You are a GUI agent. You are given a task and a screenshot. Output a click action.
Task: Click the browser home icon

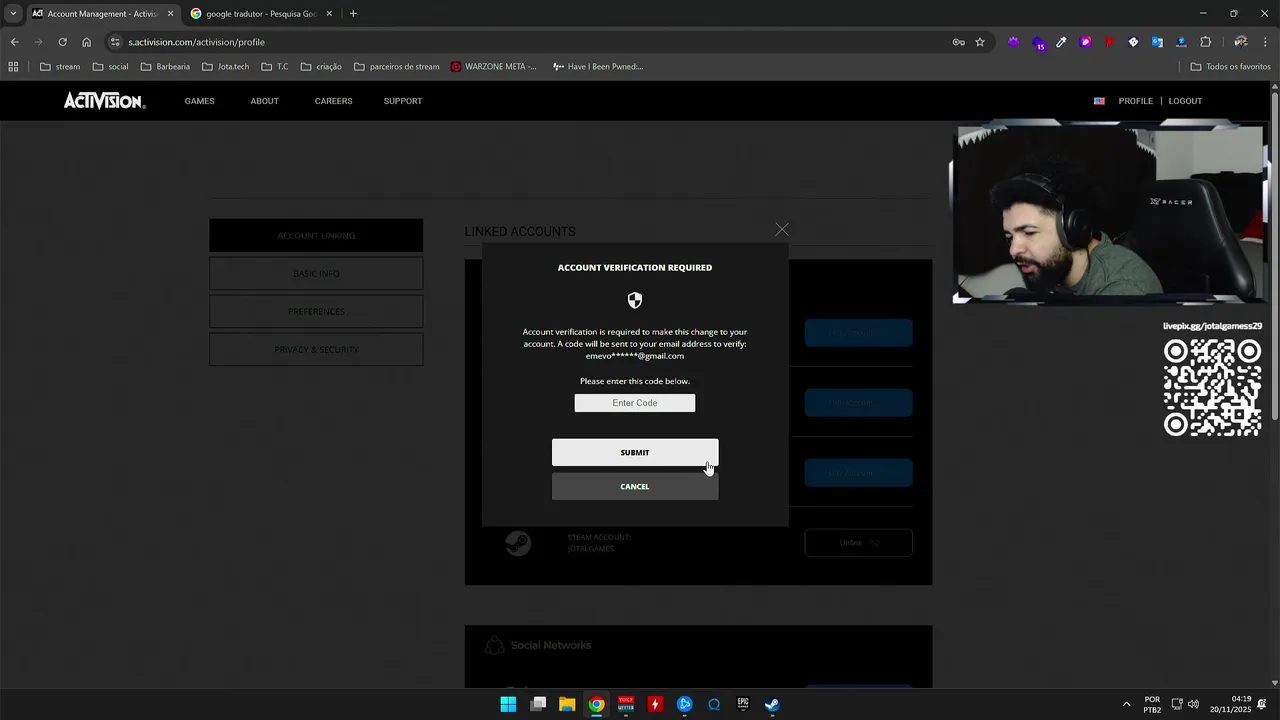86,42
